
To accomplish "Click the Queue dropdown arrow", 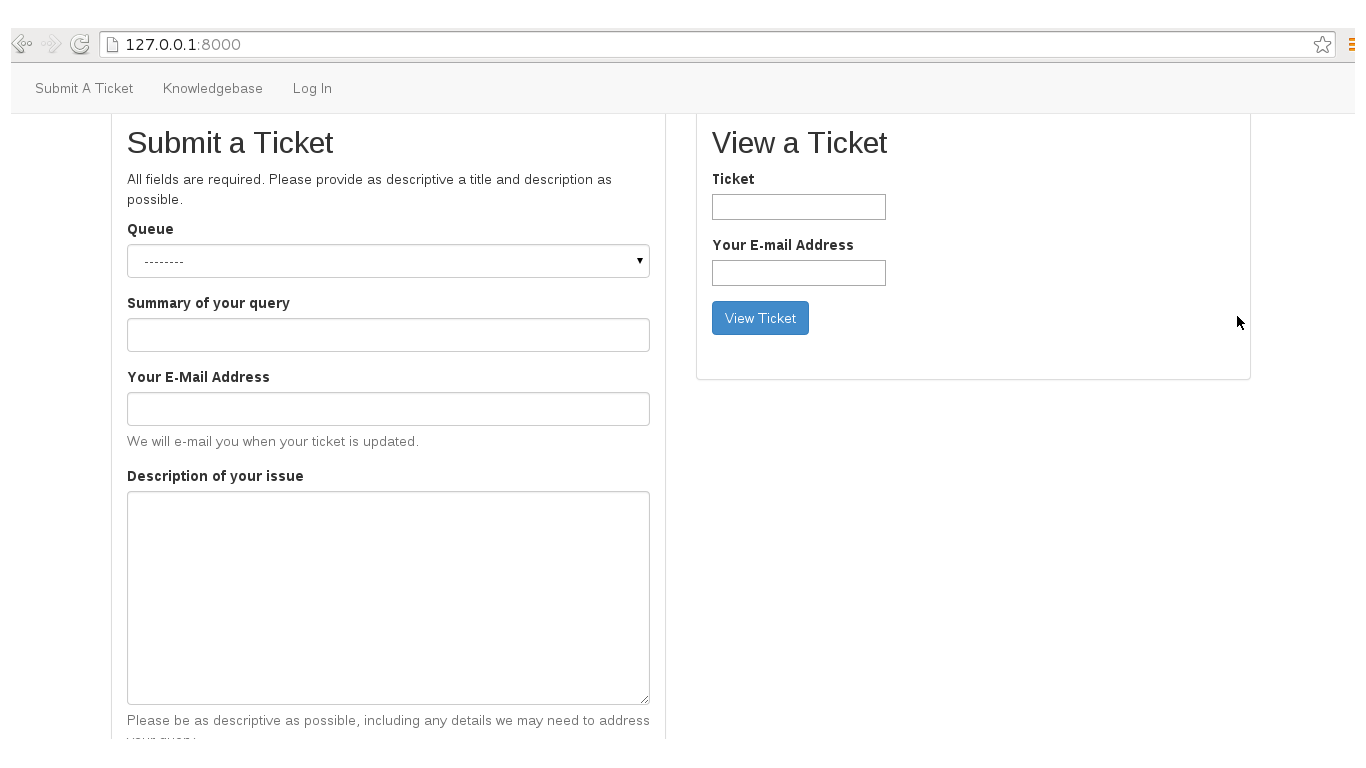I will pos(639,261).
